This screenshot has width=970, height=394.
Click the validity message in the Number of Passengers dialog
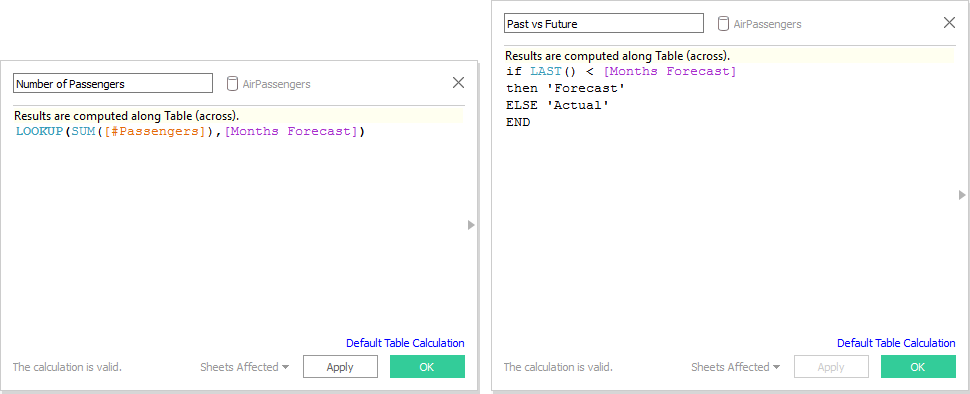[x=67, y=367]
